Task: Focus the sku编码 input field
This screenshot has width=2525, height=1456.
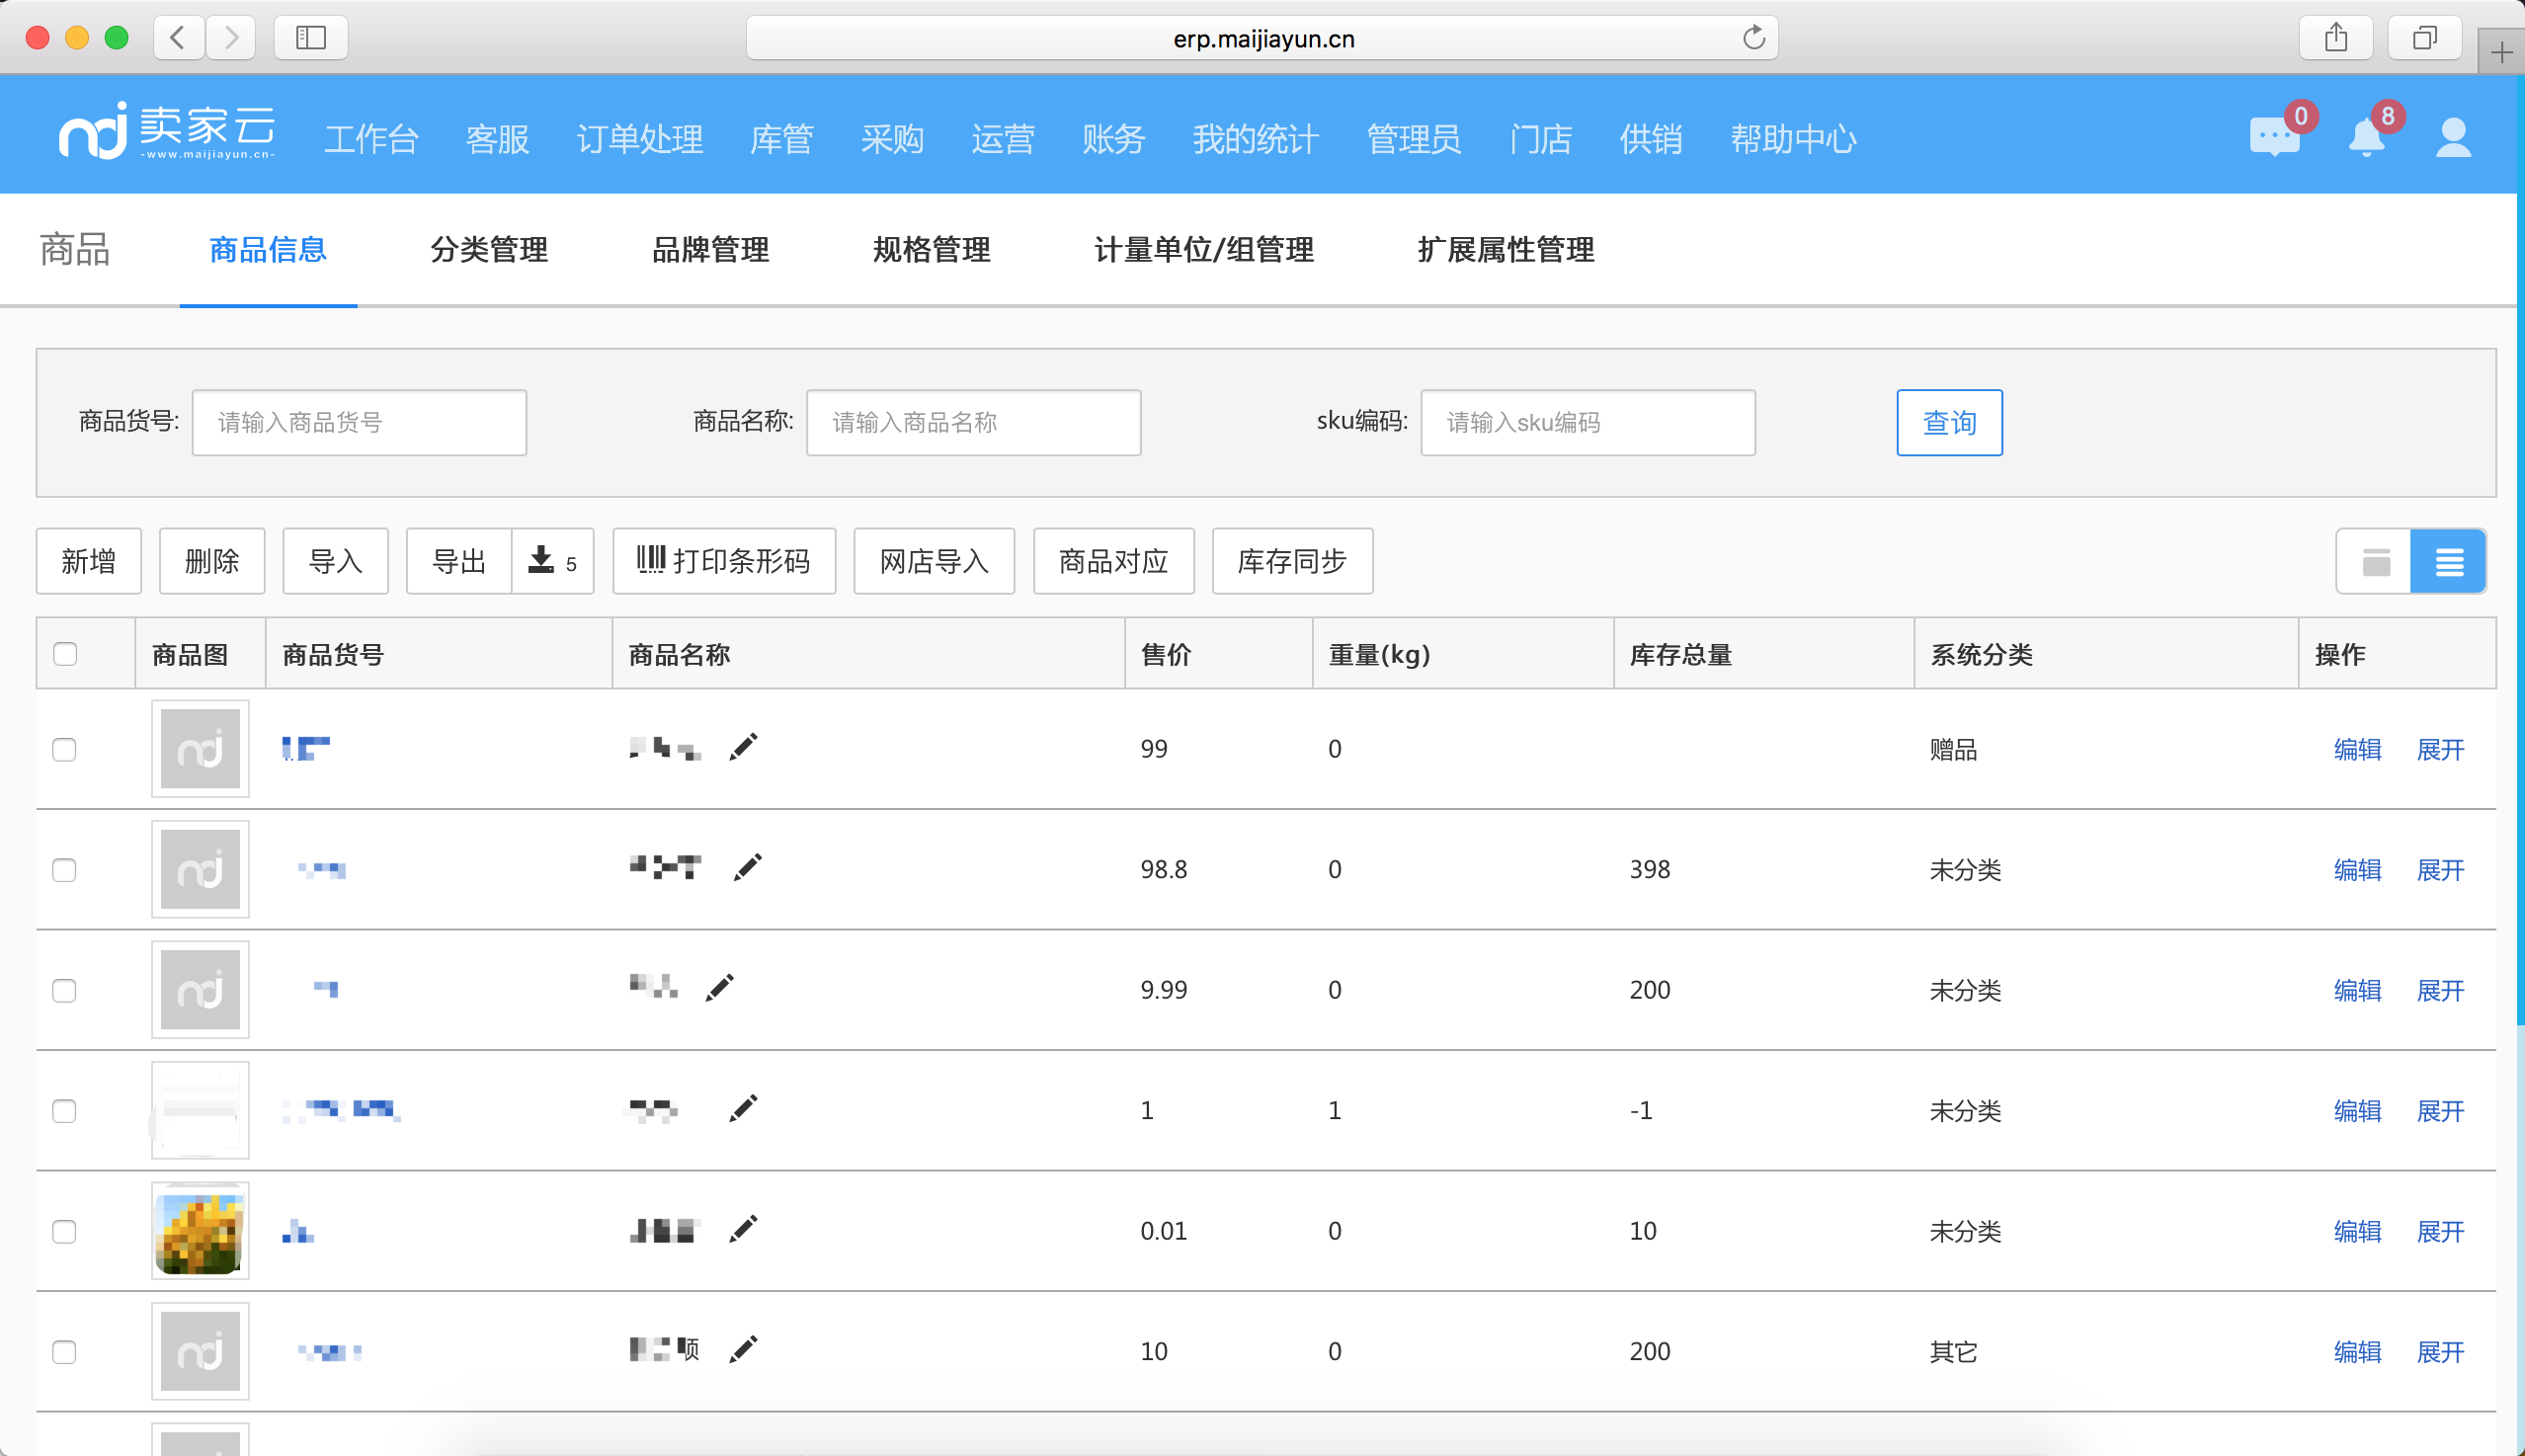Action: tap(1588, 423)
